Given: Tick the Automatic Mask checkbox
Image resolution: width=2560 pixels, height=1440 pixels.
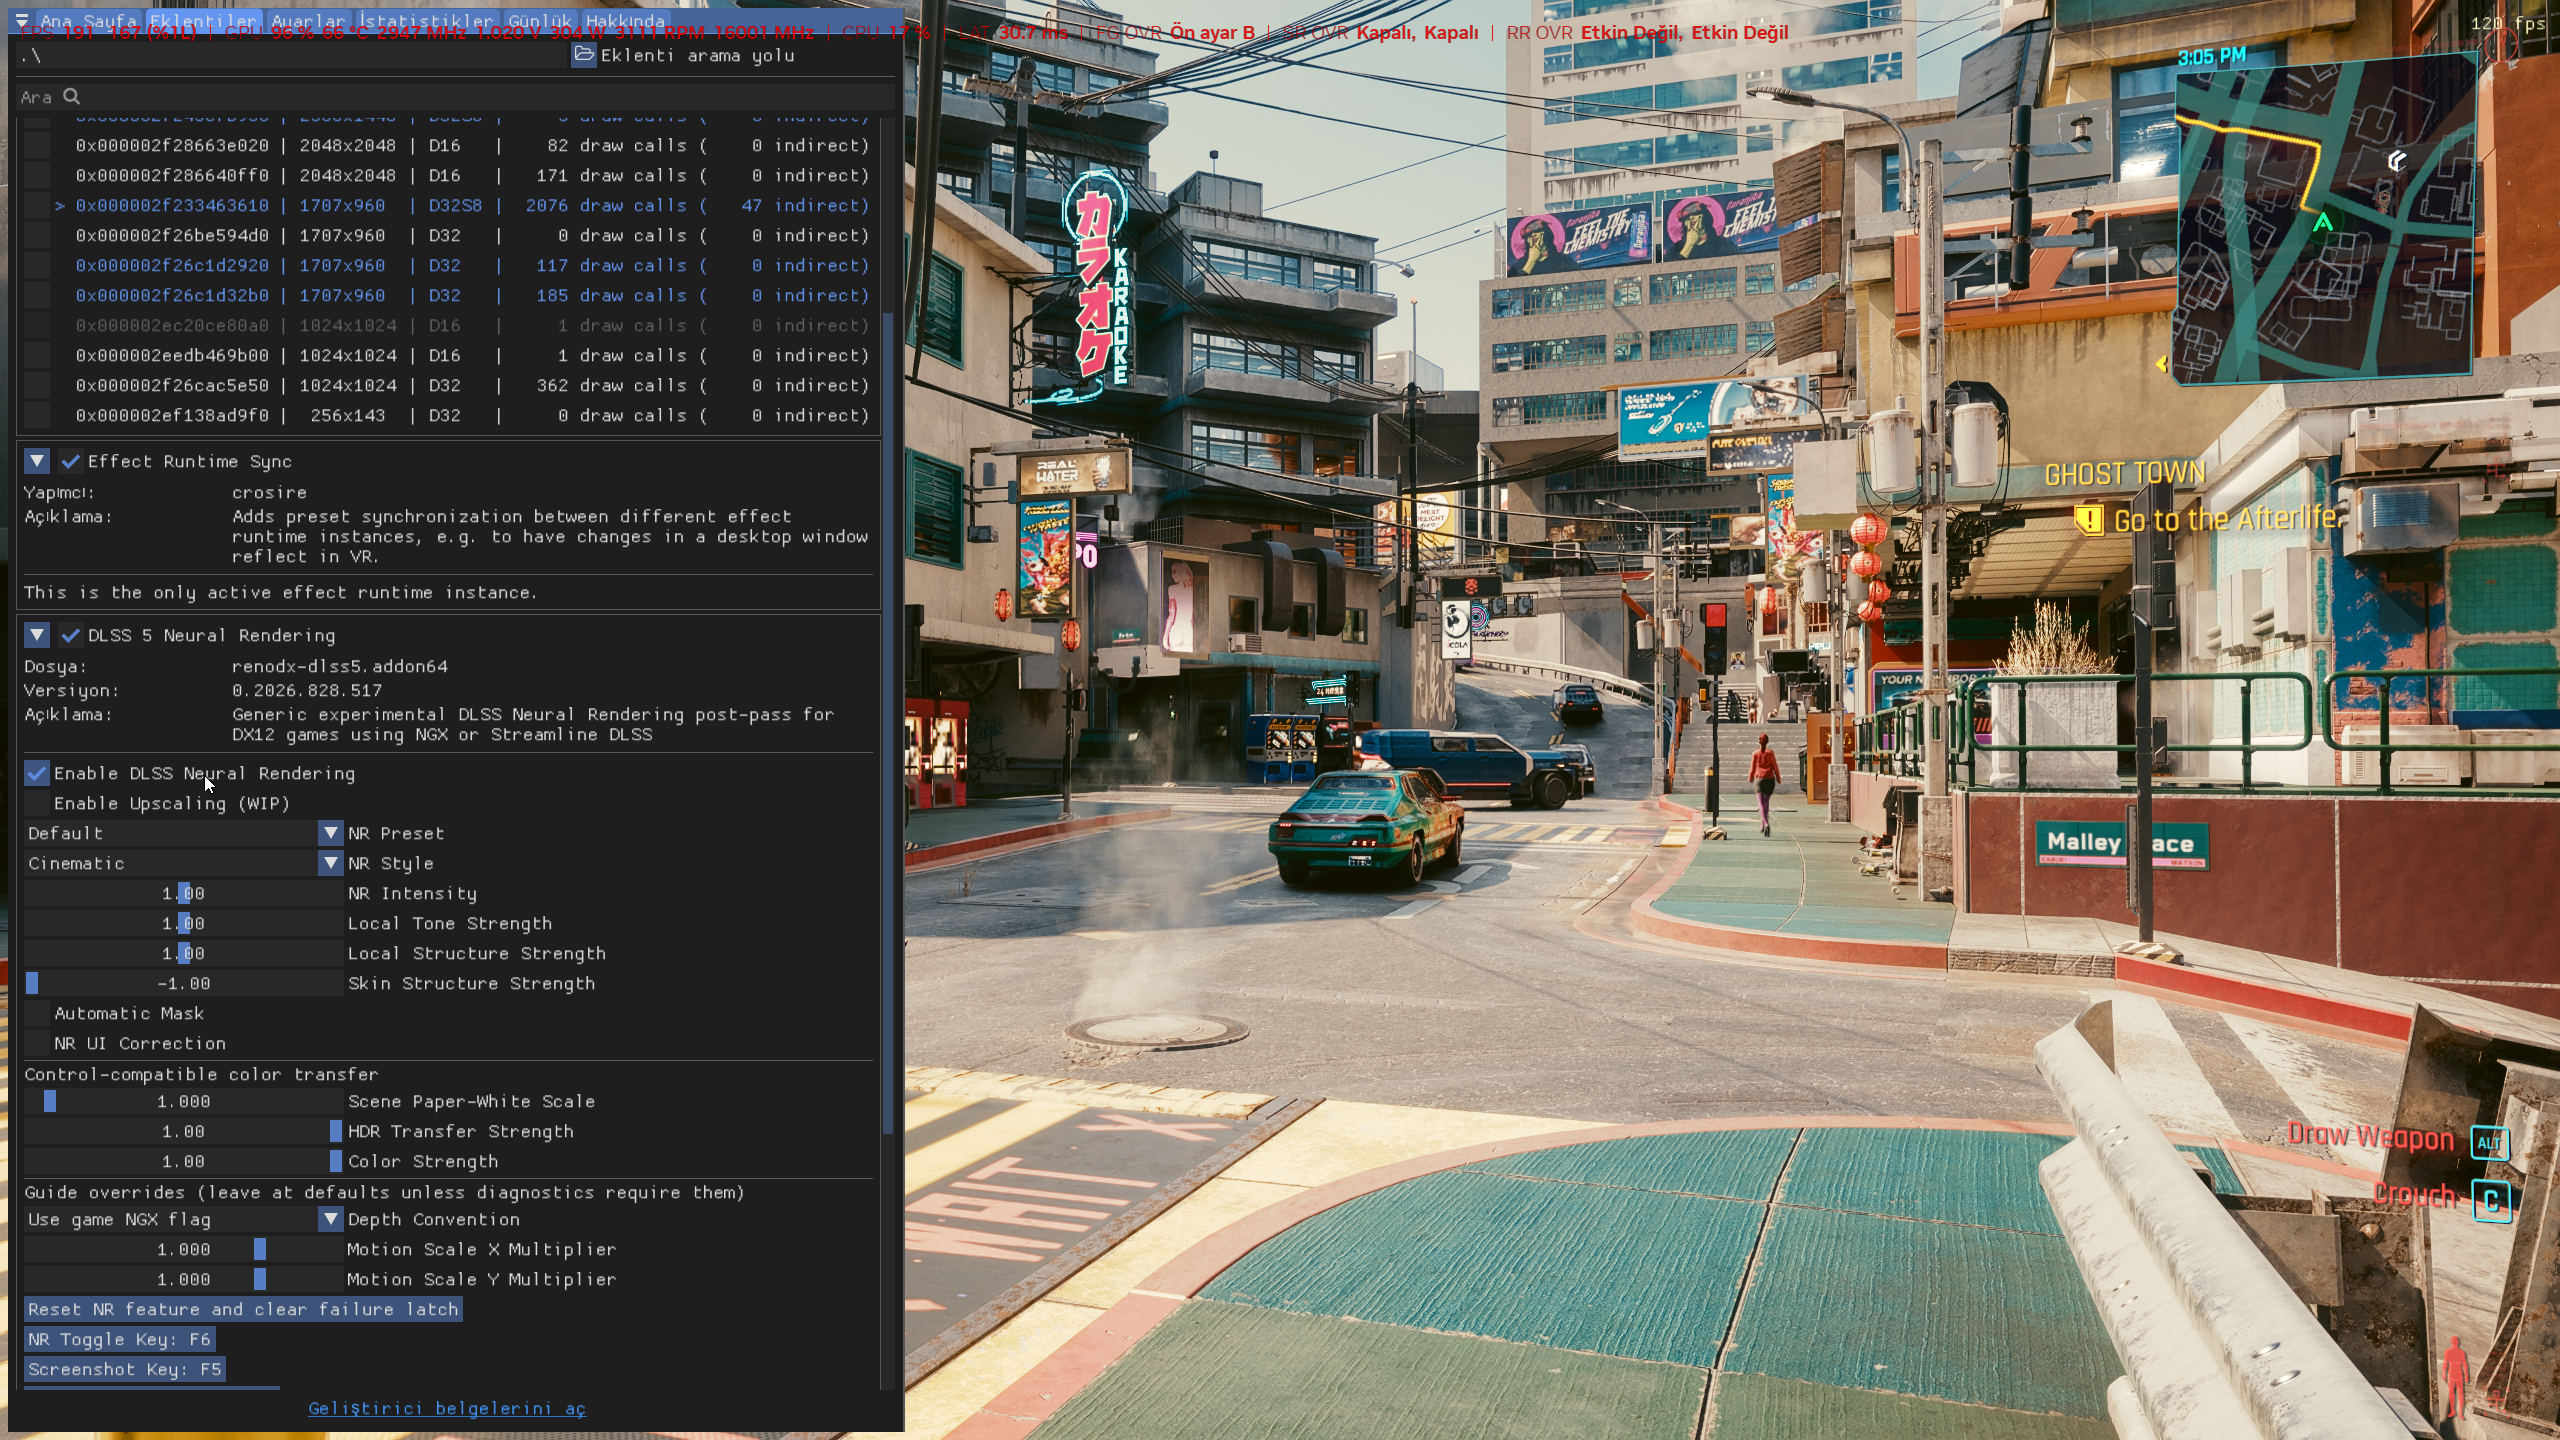Looking at the screenshot, I should tap(37, 1013).
